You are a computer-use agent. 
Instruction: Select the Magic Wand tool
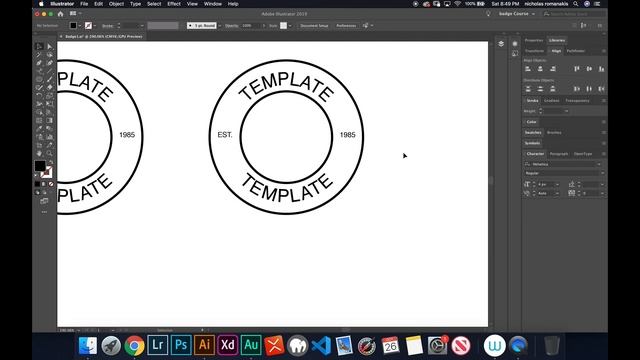point(39,55)
